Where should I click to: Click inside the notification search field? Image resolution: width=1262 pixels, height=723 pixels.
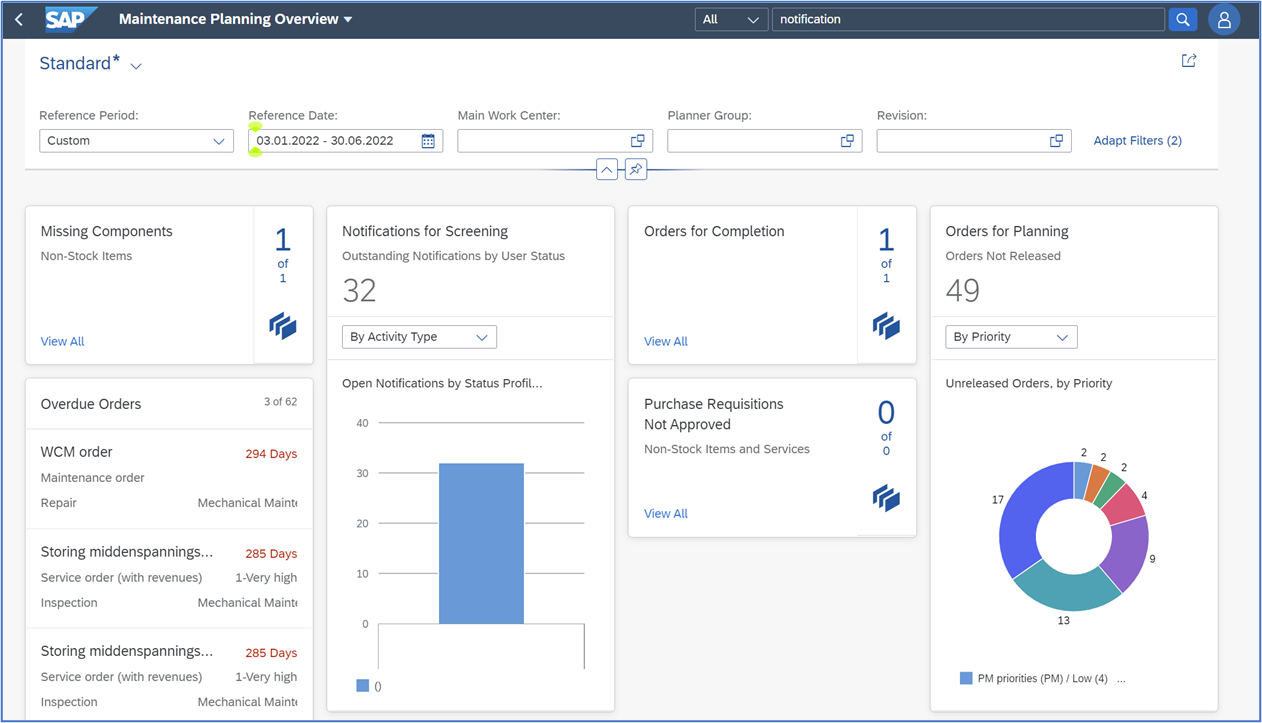(x=968, y=19)
